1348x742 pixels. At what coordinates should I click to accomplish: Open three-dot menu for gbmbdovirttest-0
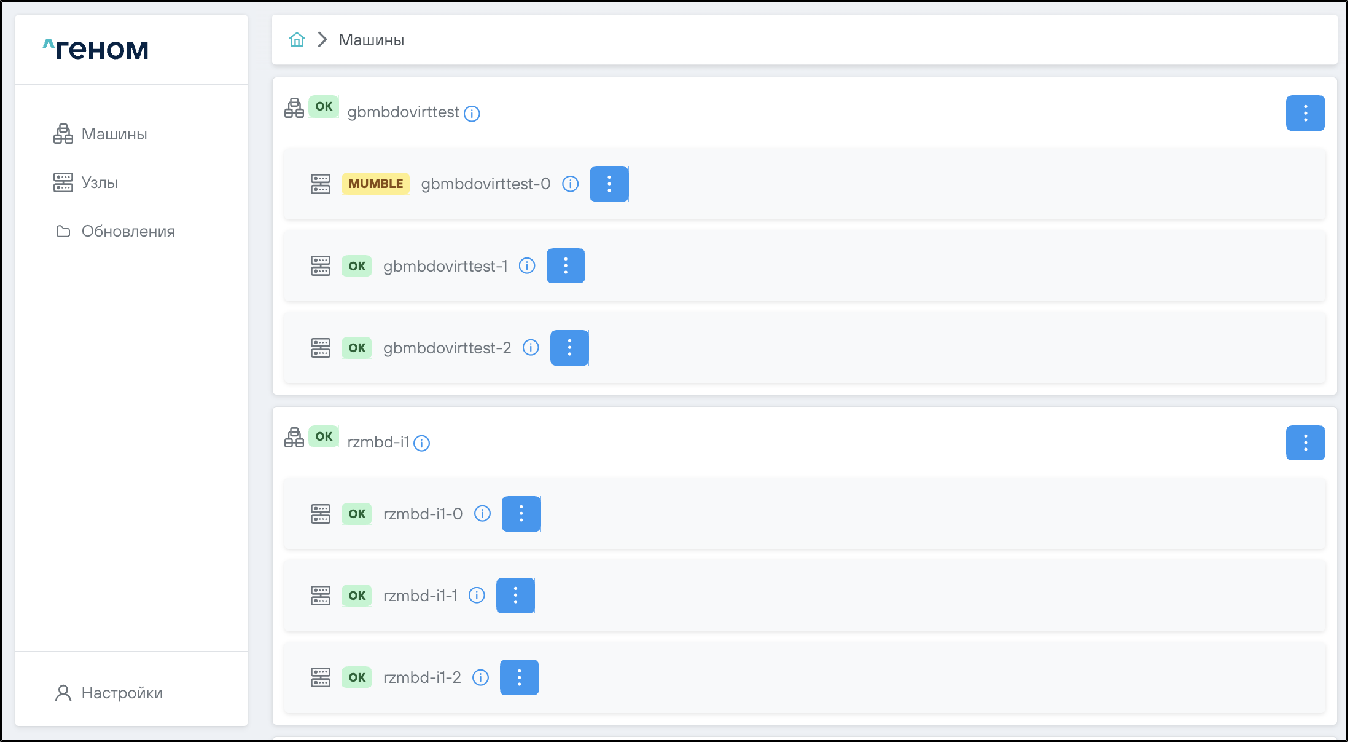609,184
